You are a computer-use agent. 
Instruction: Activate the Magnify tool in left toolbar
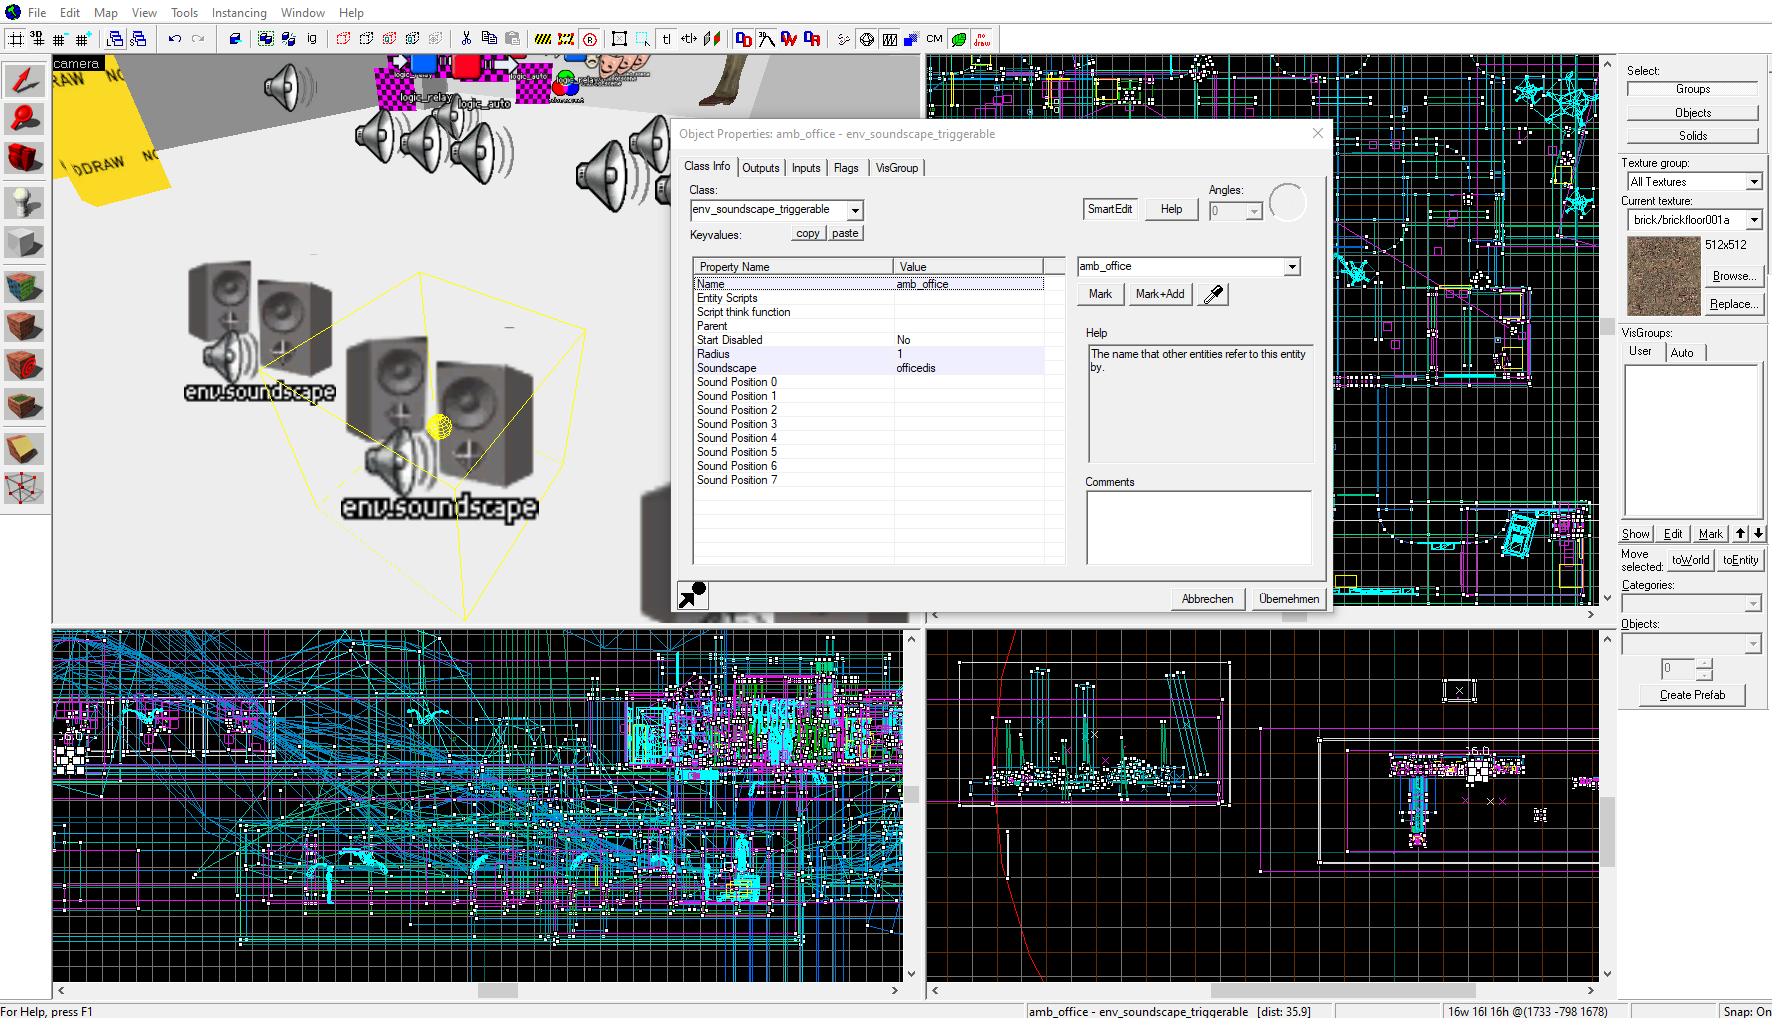(24, 119)
